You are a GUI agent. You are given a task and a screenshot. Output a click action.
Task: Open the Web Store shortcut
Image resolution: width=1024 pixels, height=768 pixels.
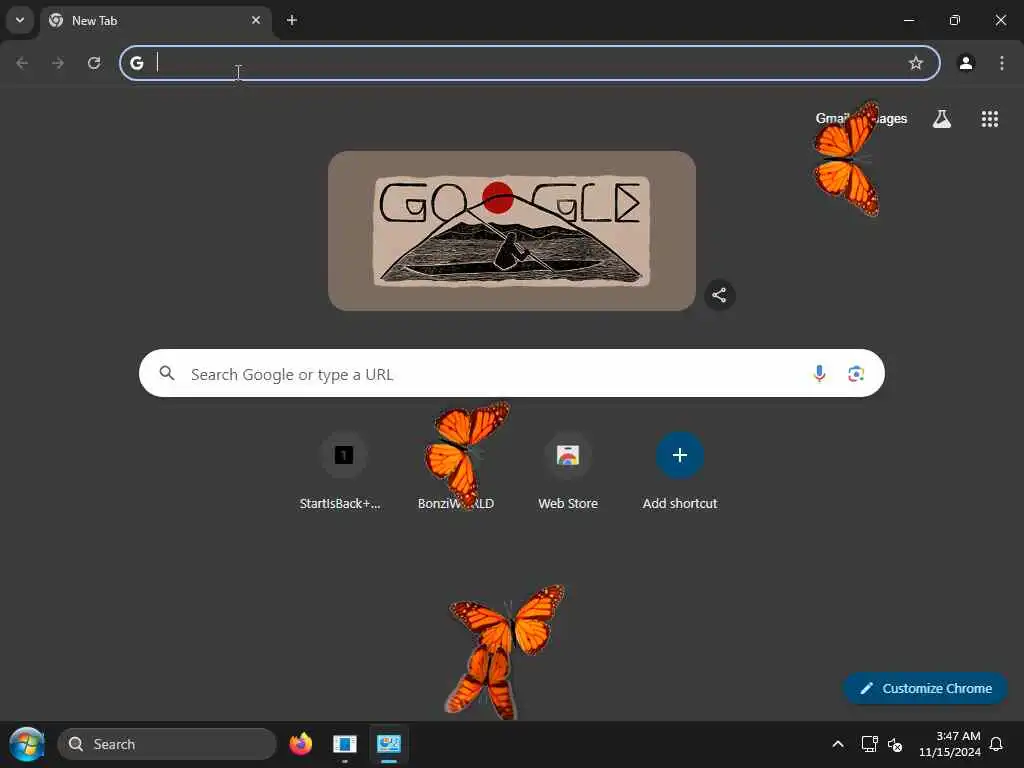pyautogui.click(x=568, y=470)
